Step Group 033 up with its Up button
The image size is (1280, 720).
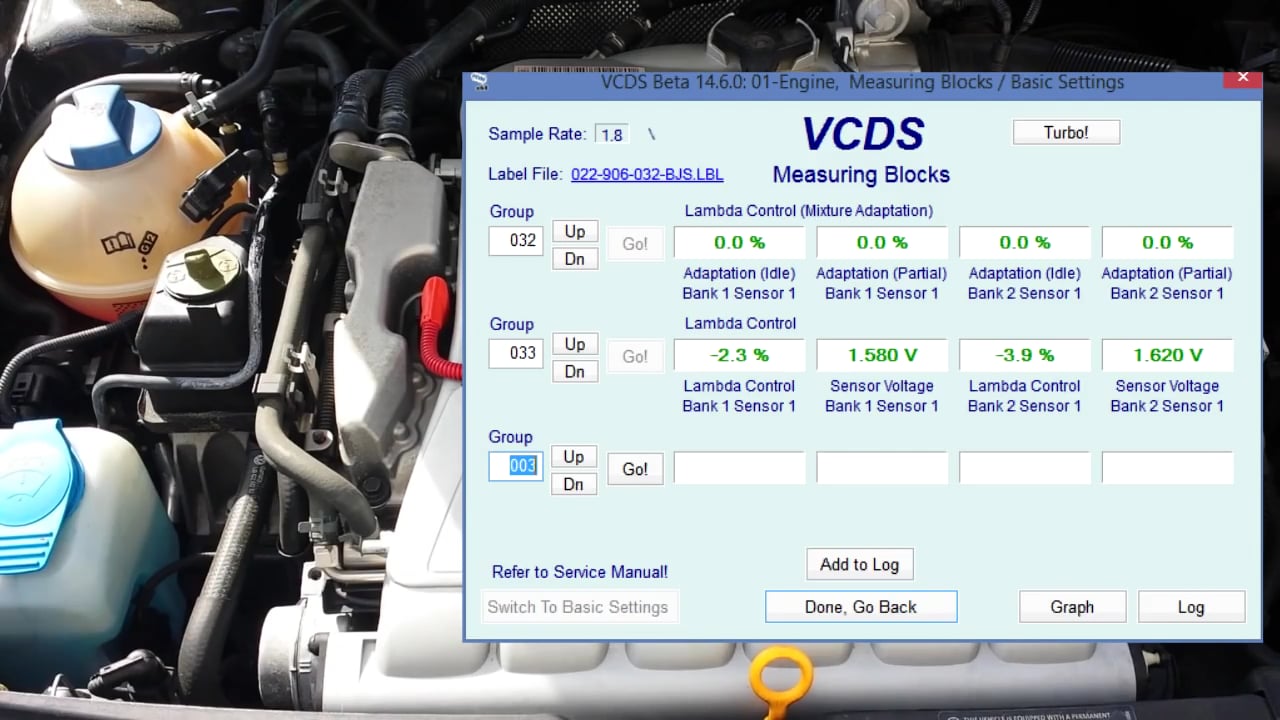[x=575, y=344]
